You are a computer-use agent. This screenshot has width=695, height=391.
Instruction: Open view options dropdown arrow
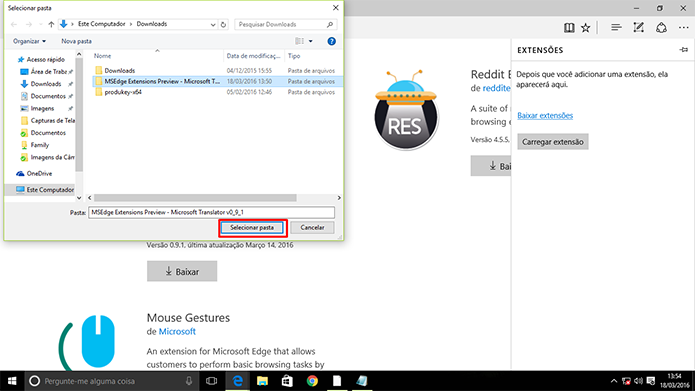tap(311, 41)
